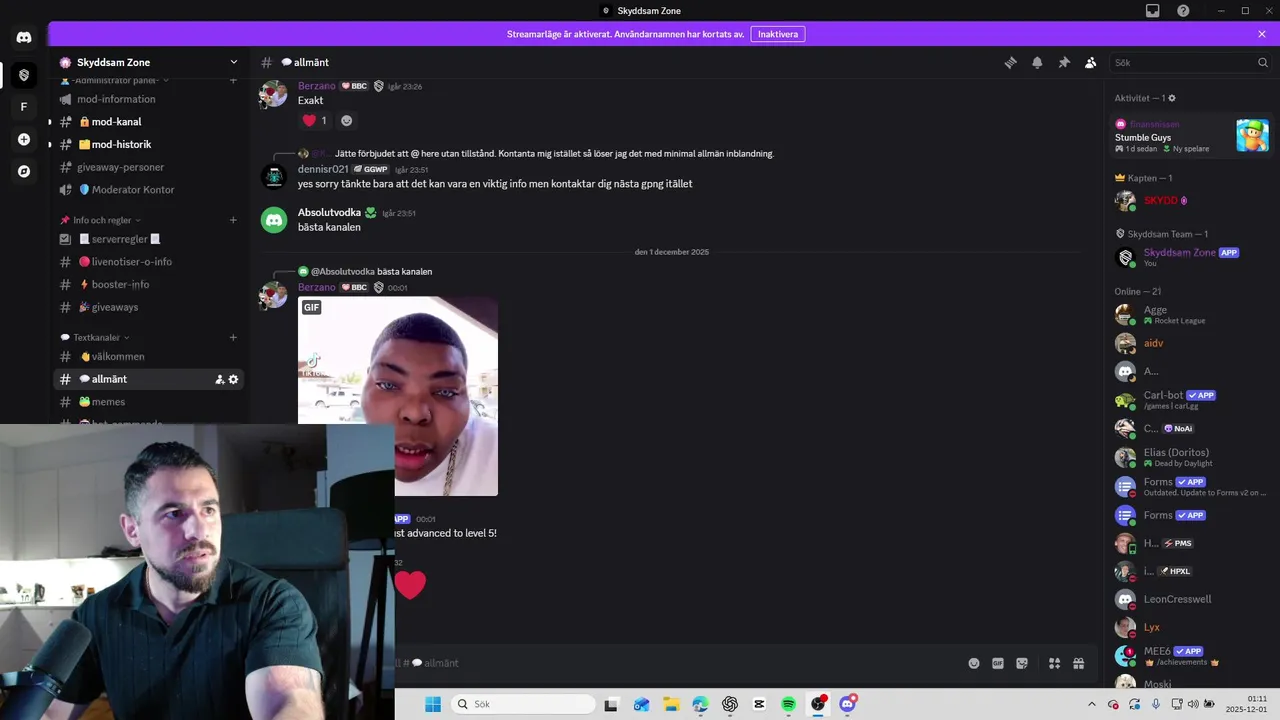Viewport: 1280px width, 720px height.
Task: Open Discover servers compass icon
Action: 24,171
